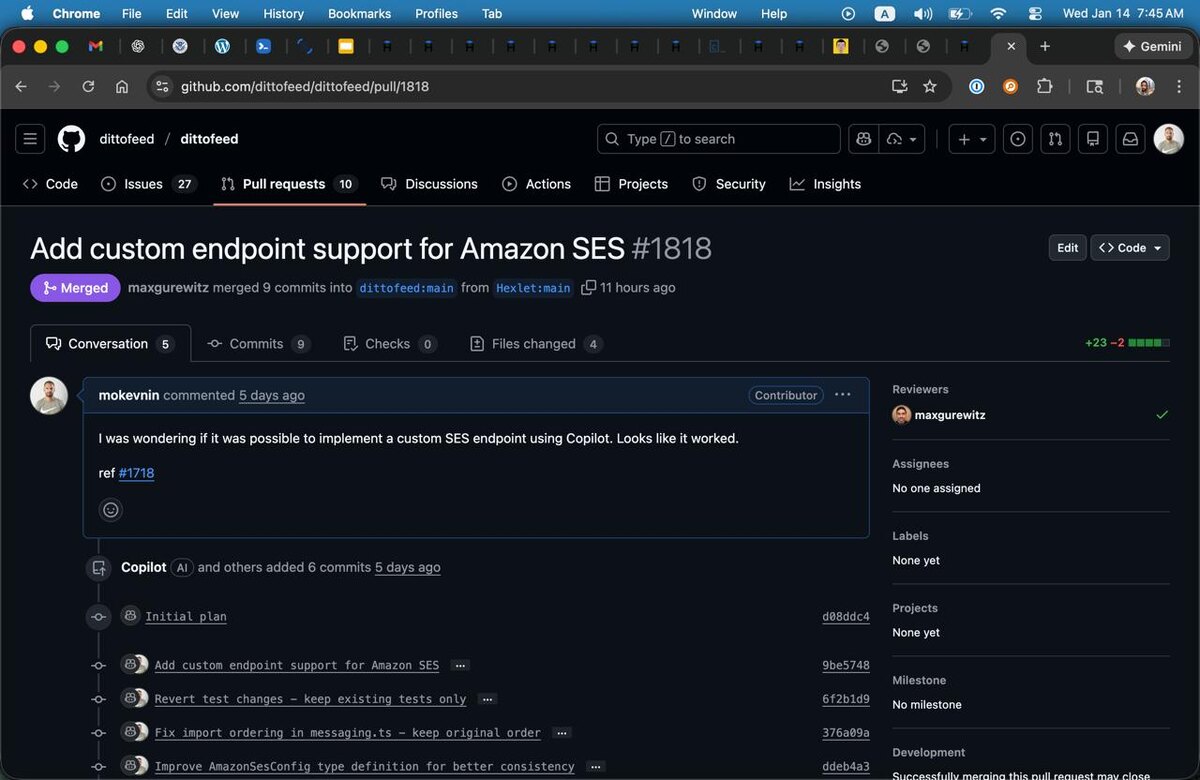
Task: Click the diffstat bar showing +23 −2
Action: (x=1127, y=343)
